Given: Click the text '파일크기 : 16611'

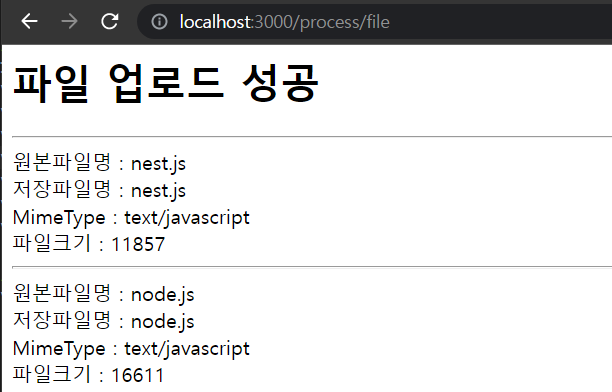Looking at the screenshot, I should [89, 374].
